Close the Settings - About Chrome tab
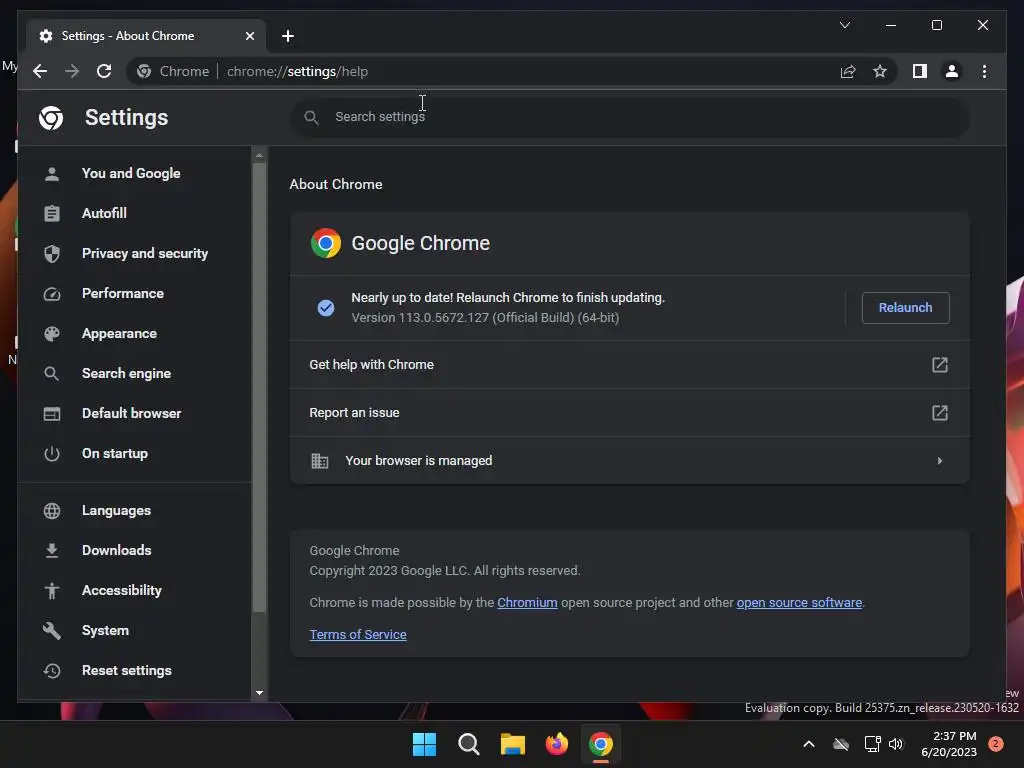The image size is (1024, 768). pos(249,36)
